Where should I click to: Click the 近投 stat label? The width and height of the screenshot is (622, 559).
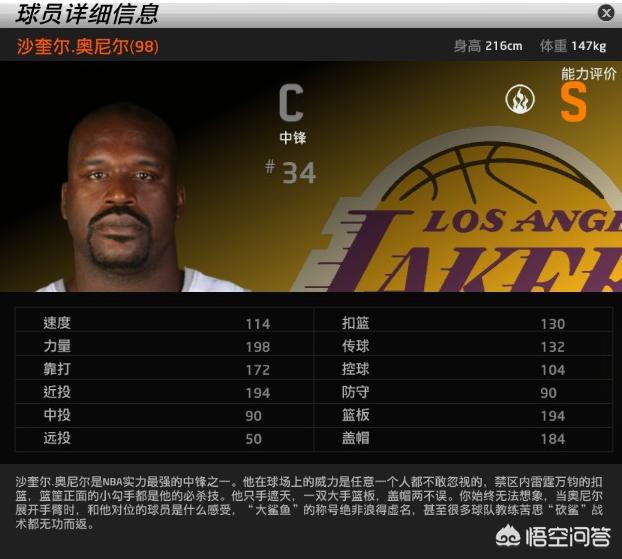pos(57,392)
